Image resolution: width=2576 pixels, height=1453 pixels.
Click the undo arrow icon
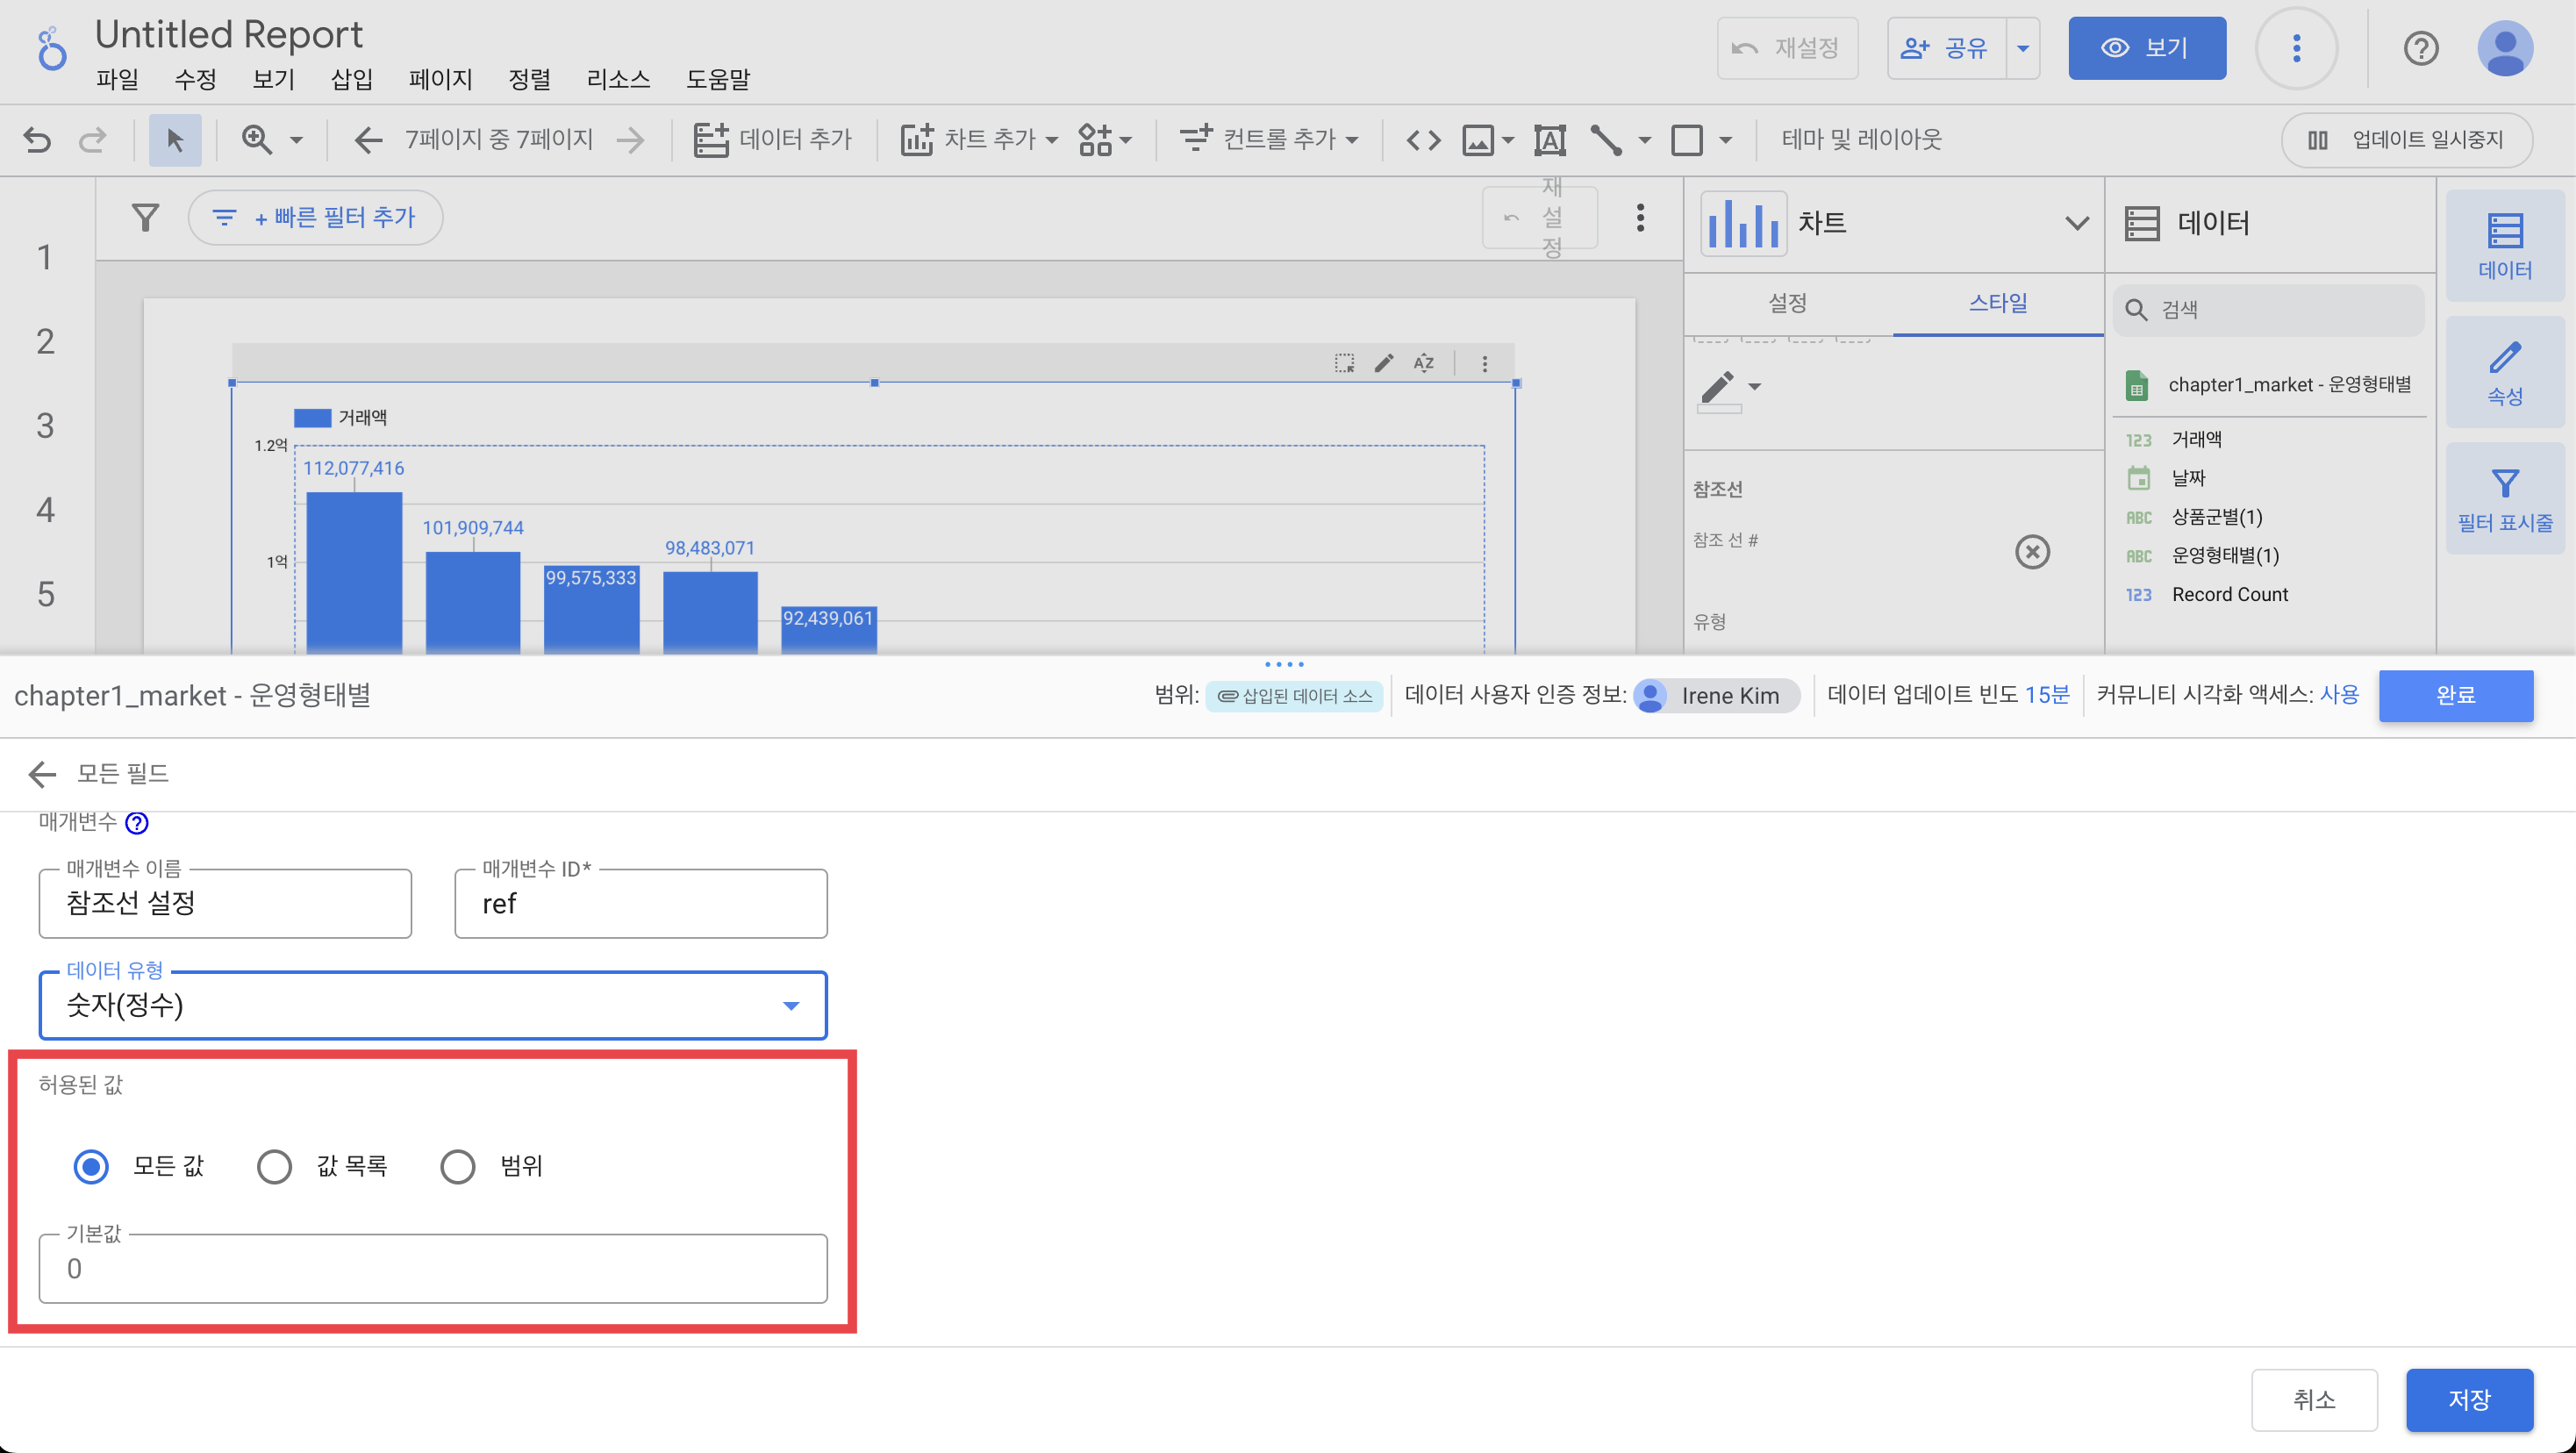click(38, 140)
